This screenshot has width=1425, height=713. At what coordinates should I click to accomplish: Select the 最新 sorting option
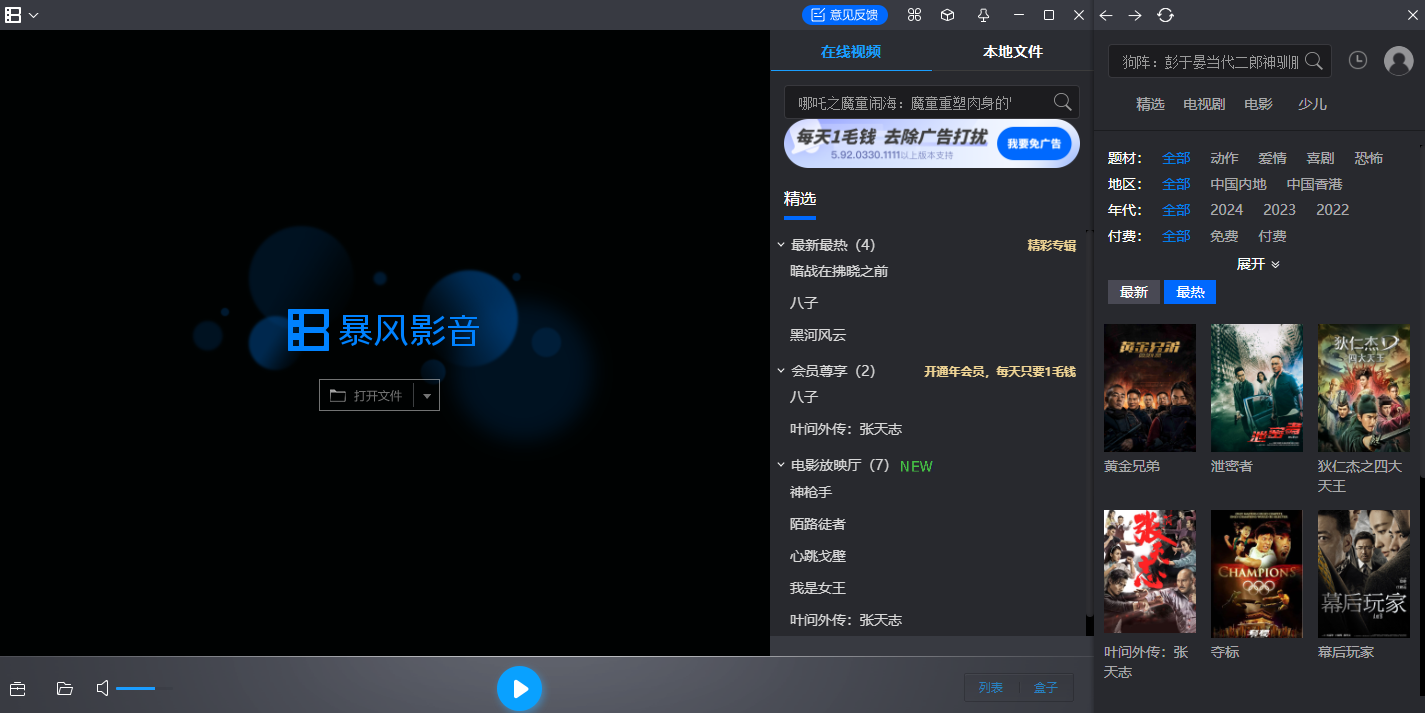click(1133, 291)
